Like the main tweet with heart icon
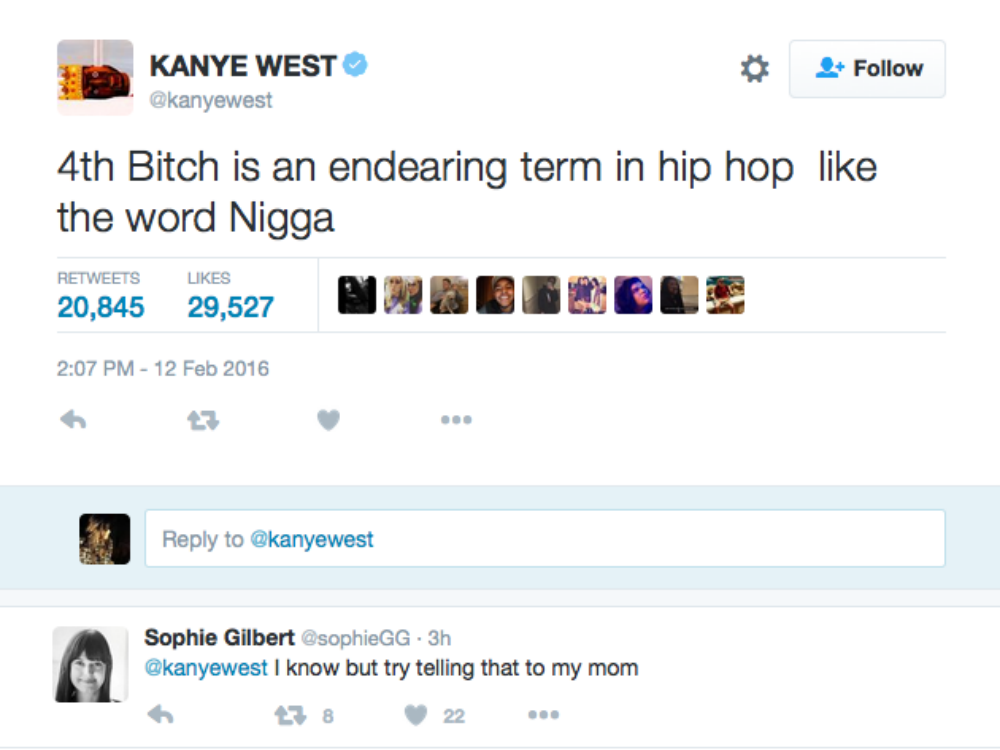 (329, 421)
